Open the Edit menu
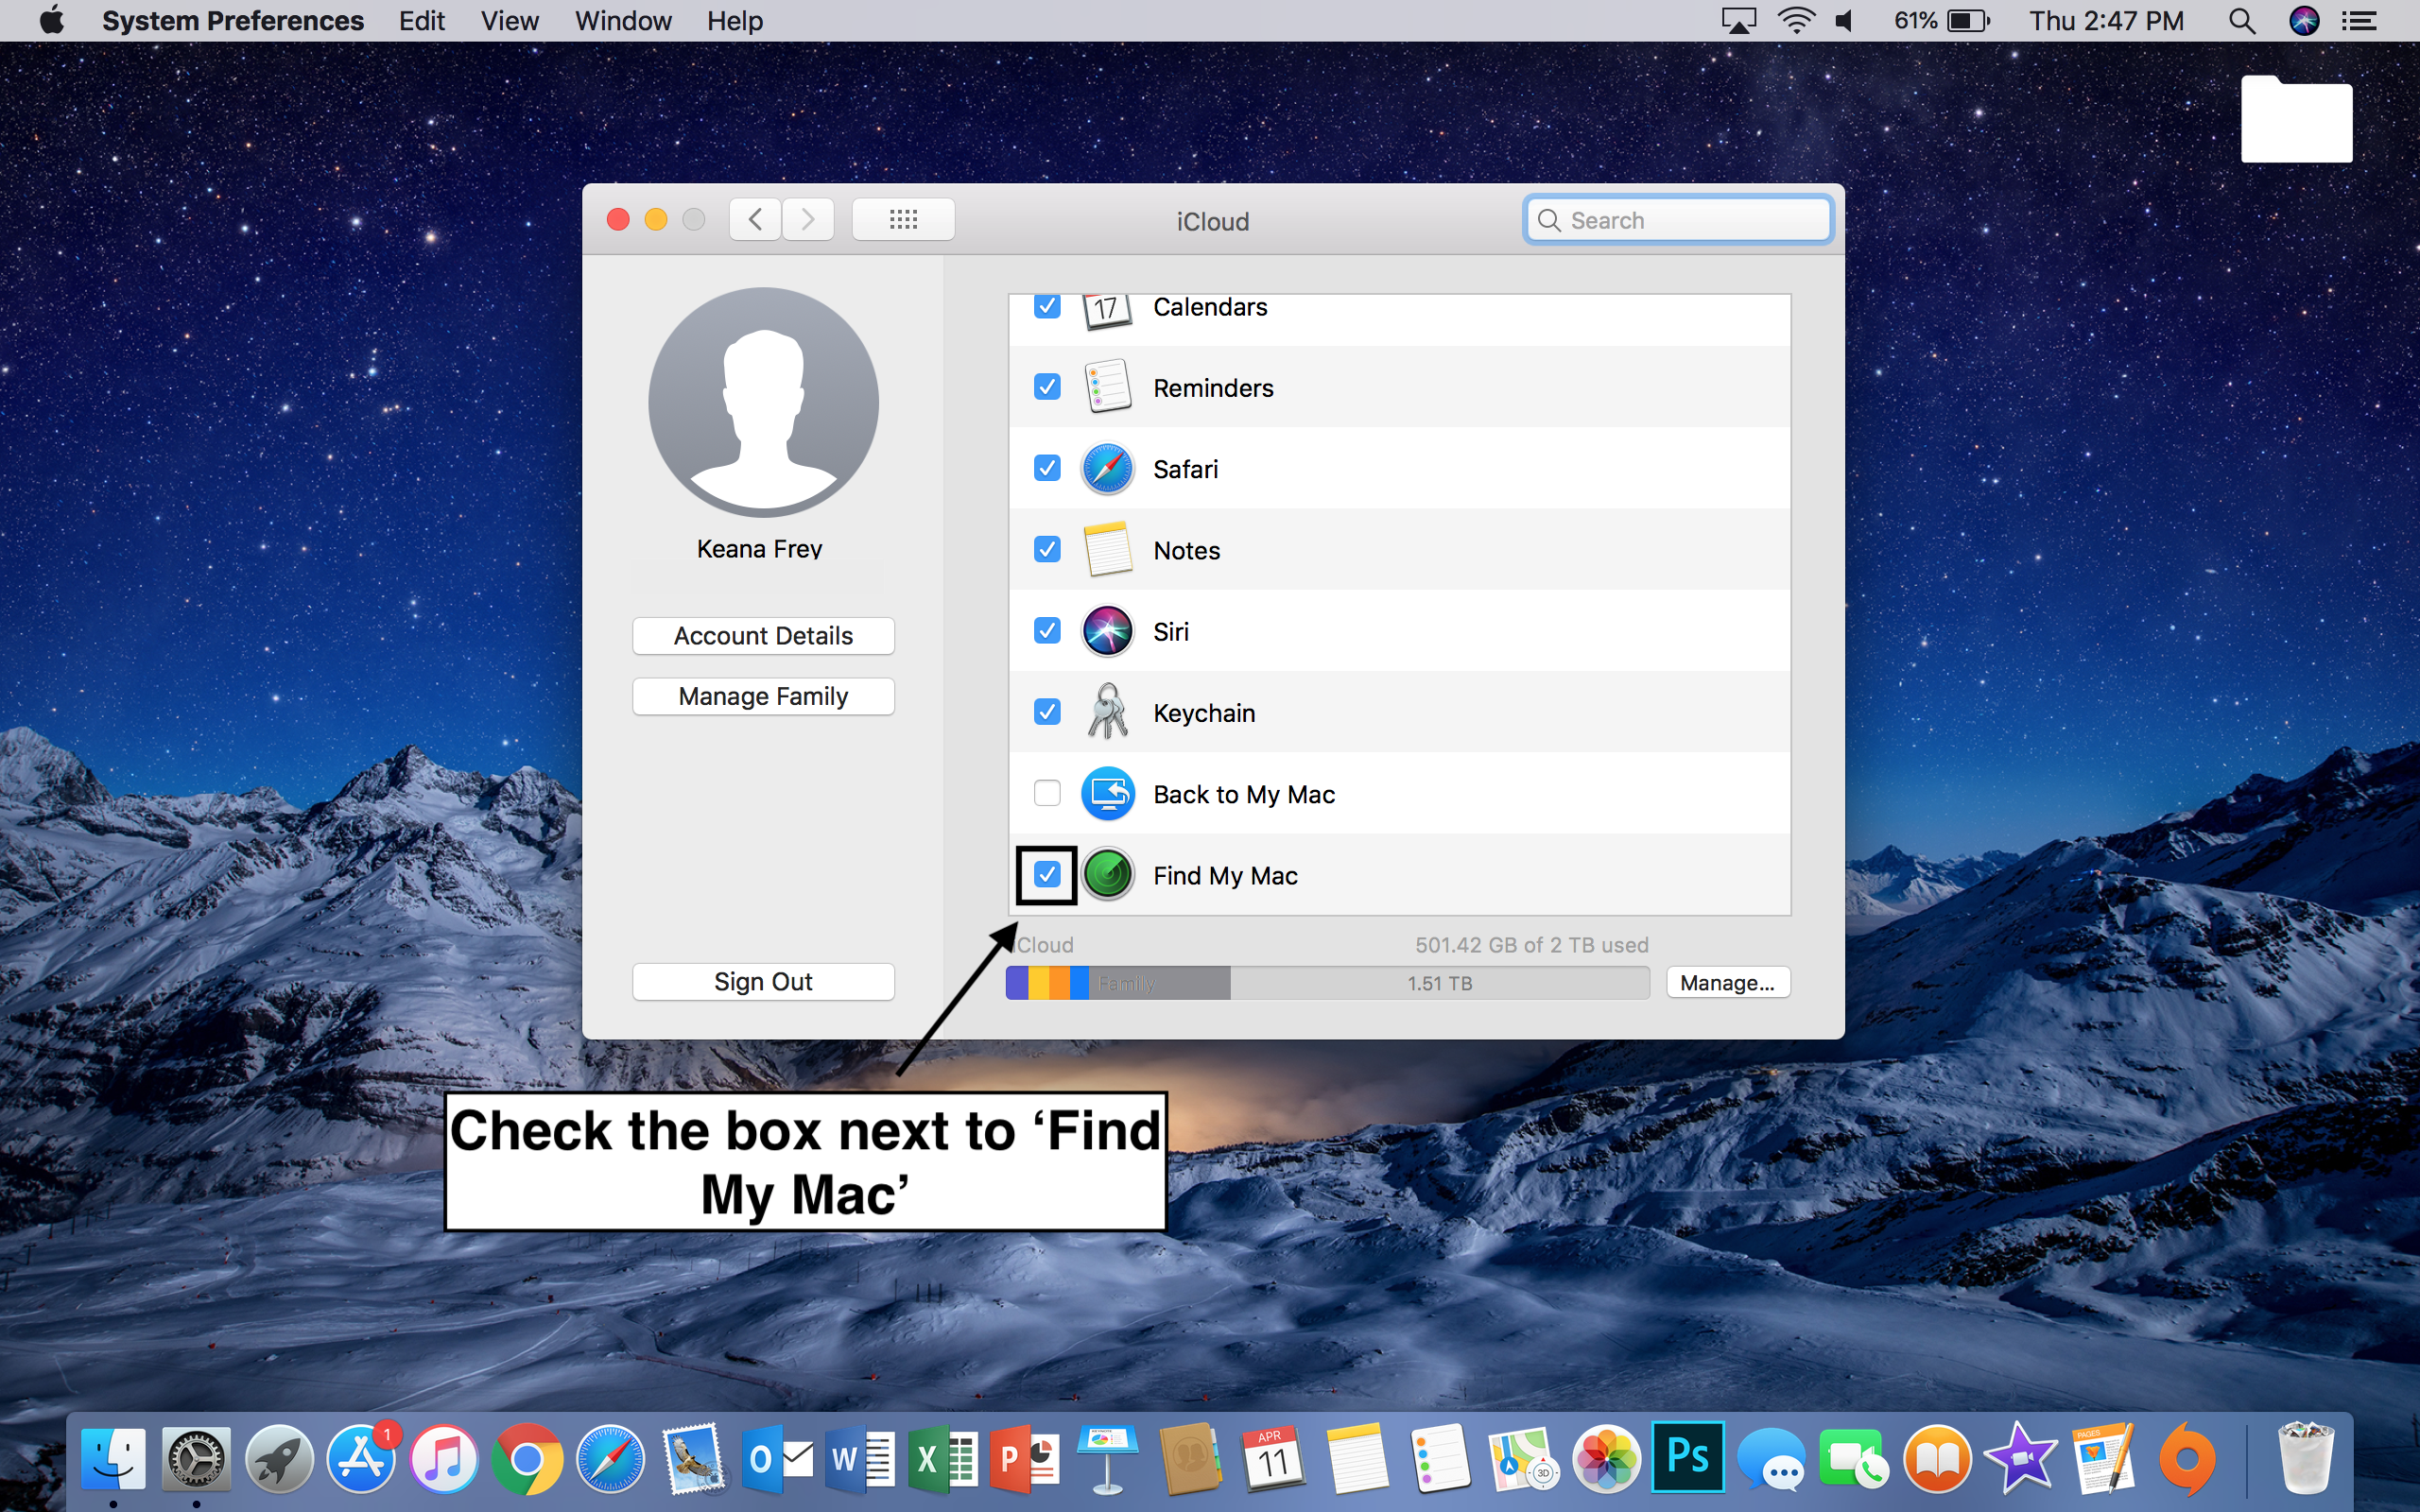This screenshot has height=1512, width=2420. [x=421, y=20]
